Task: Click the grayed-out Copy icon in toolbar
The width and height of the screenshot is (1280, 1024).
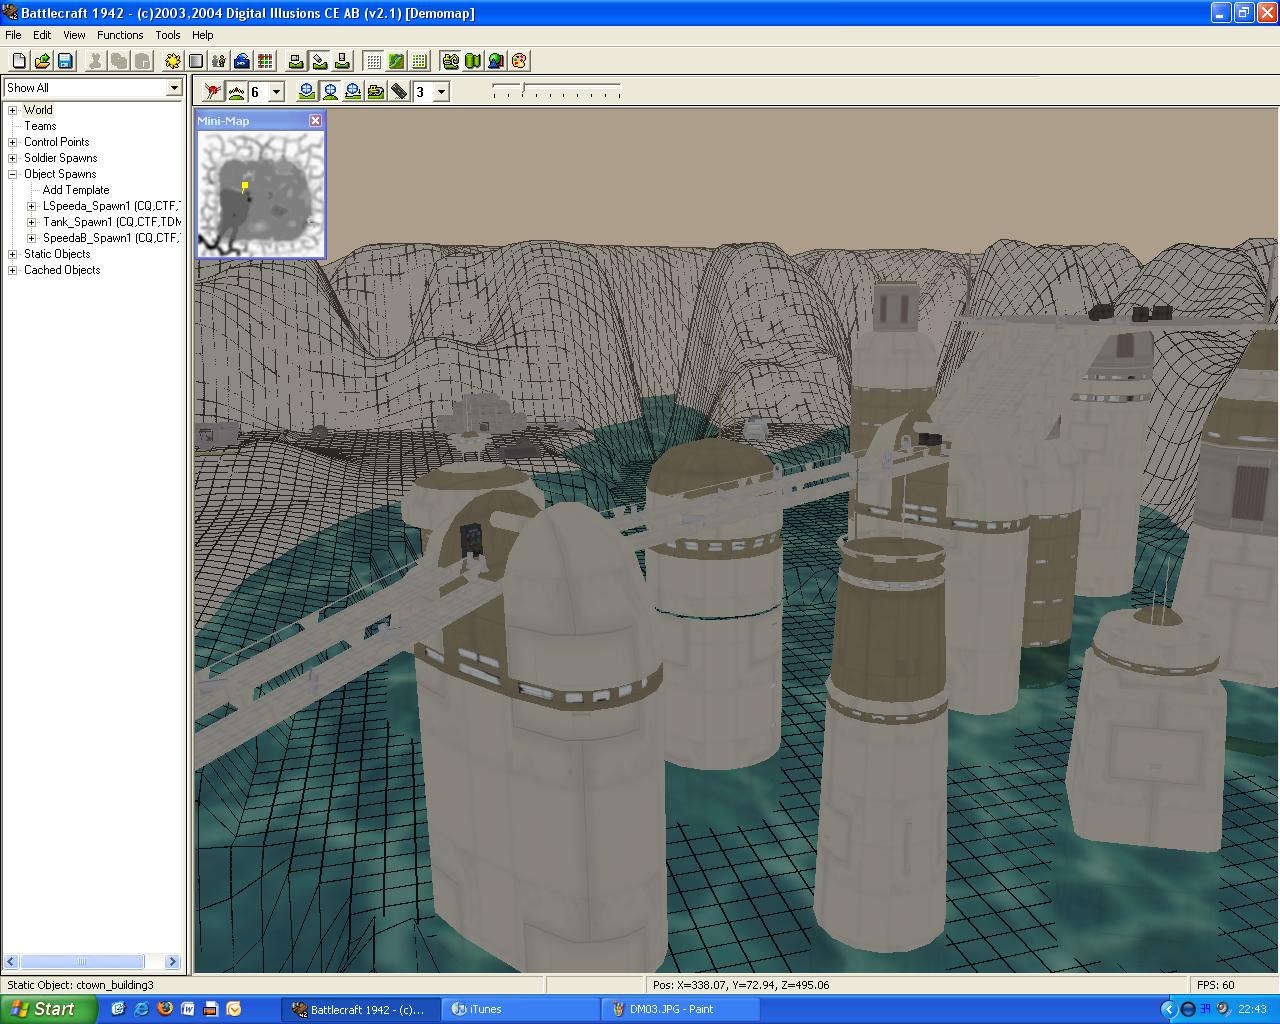Action: (x=119, y=61)
